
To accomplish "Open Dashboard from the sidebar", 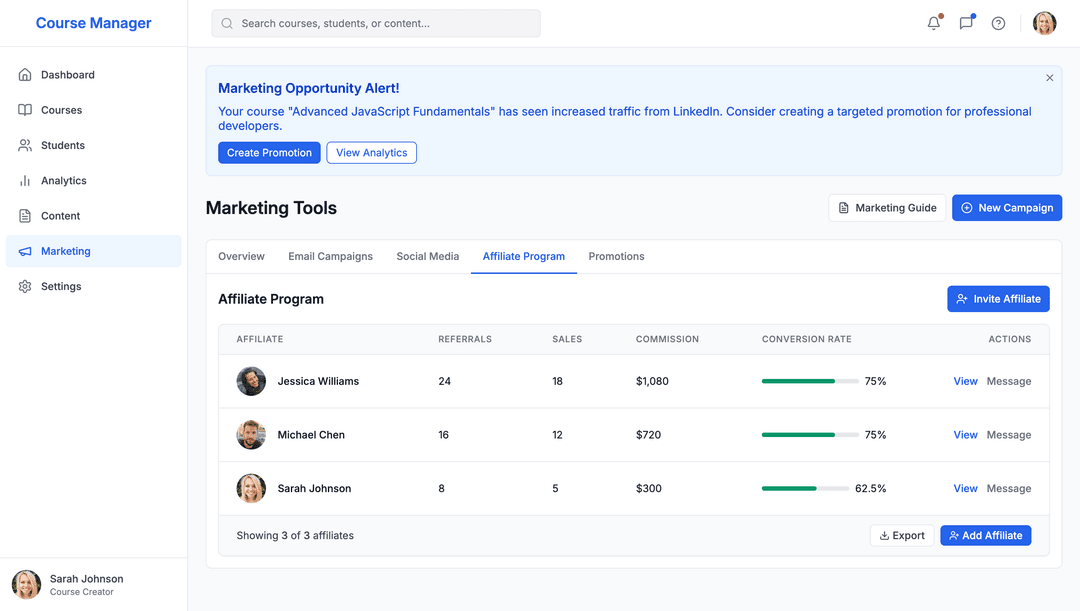I will point(67,75).
